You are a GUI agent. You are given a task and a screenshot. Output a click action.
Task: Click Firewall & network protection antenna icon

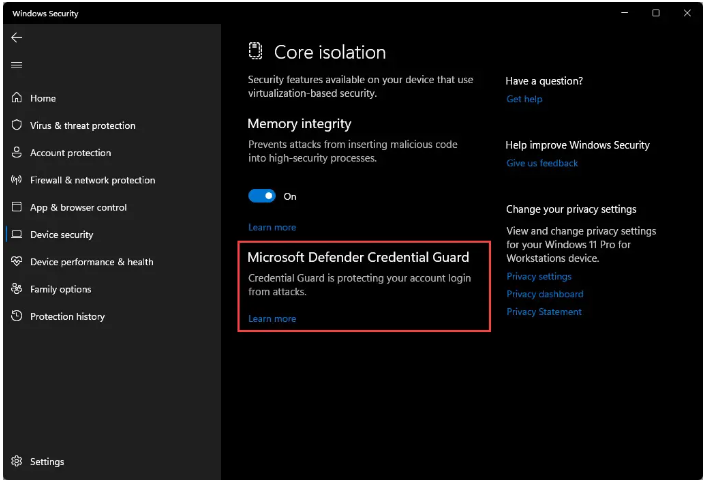[17, 180]
